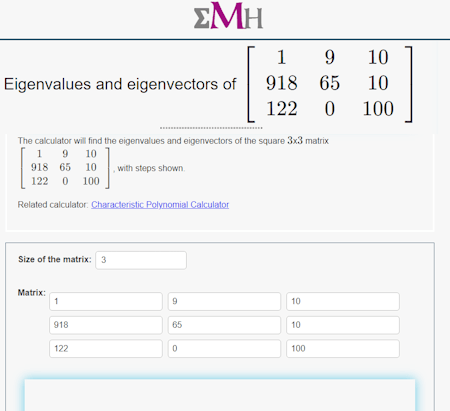This screenshot has height=411, width=450.
Task: Edit the matrix cell containing 65
Action: tap(224, 325)
